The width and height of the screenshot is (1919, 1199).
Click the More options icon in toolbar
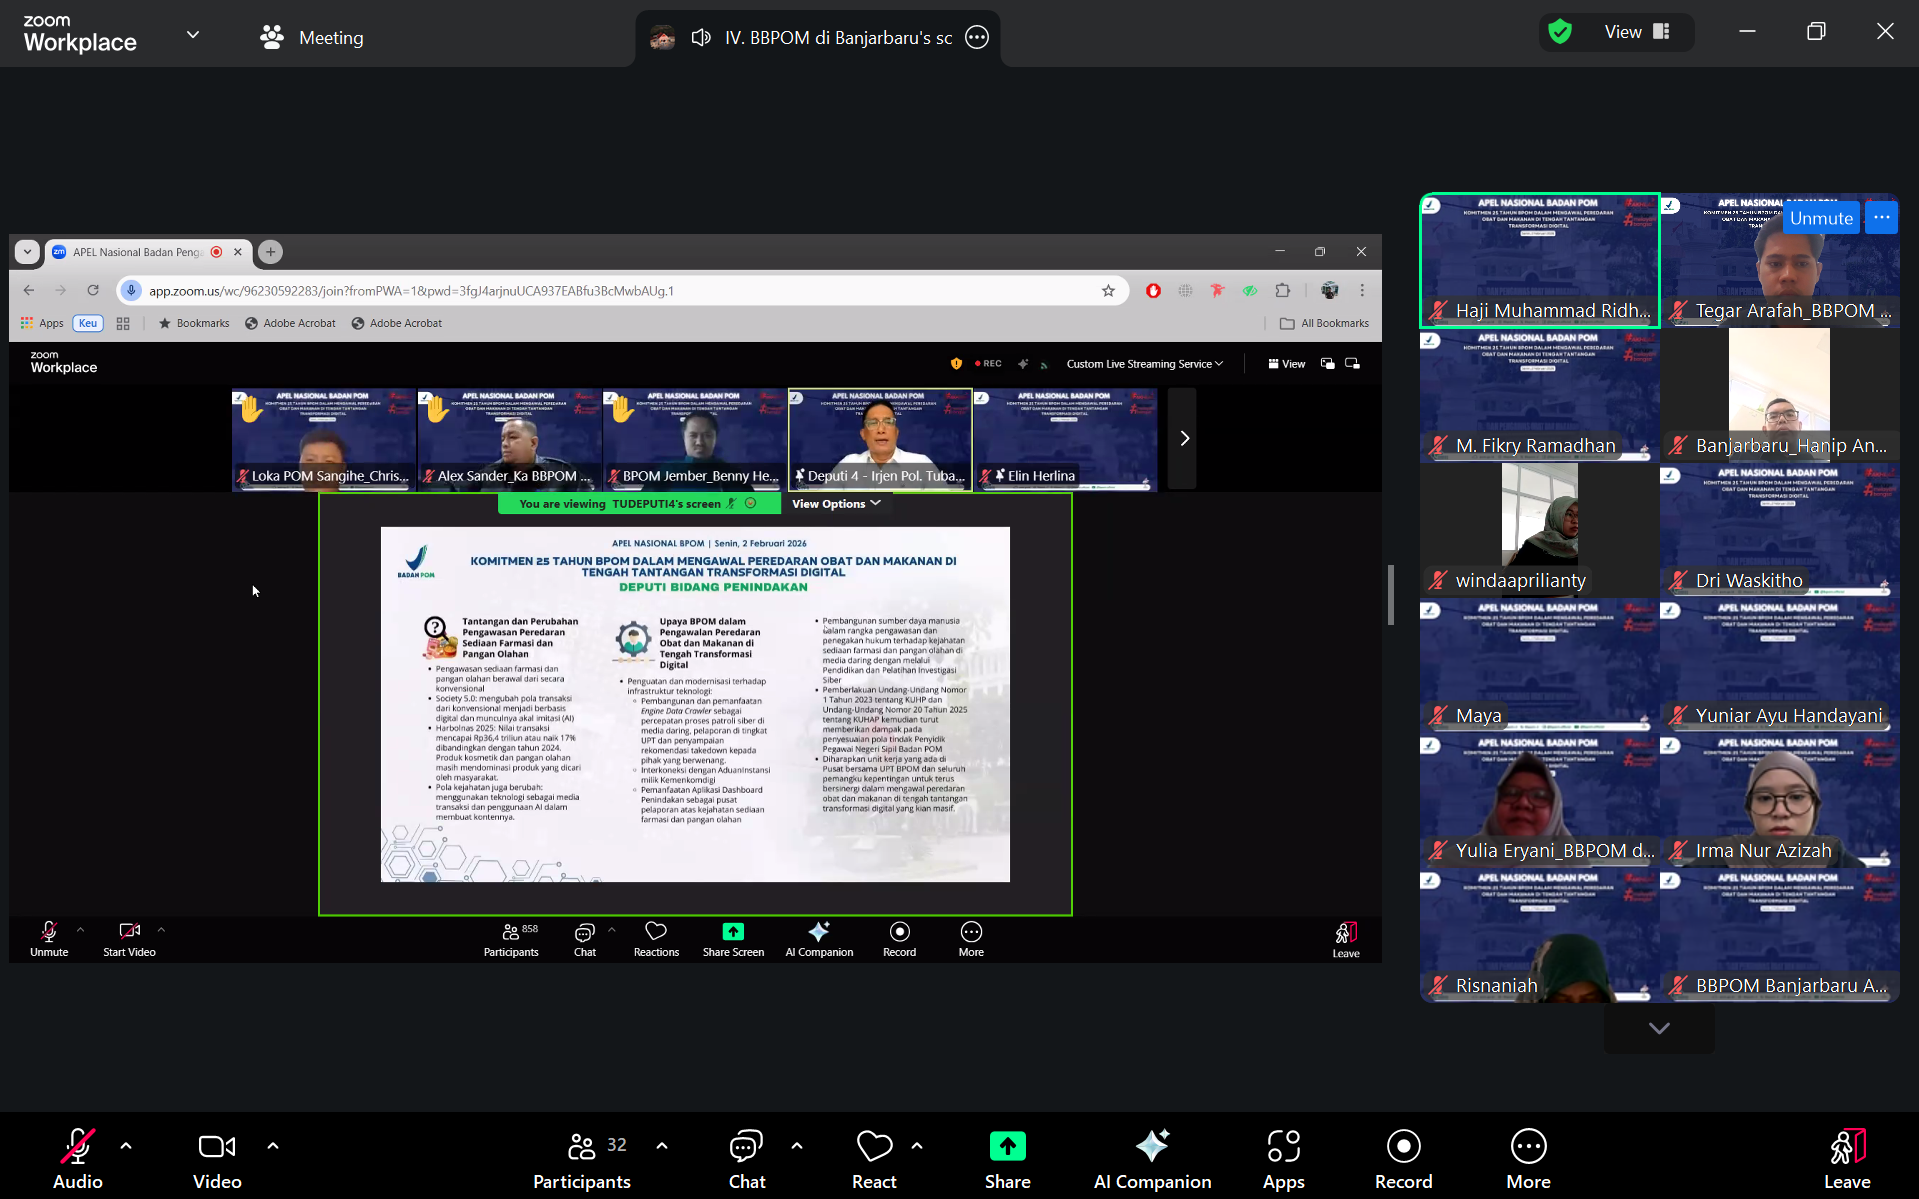[x=1528, y=1159]
